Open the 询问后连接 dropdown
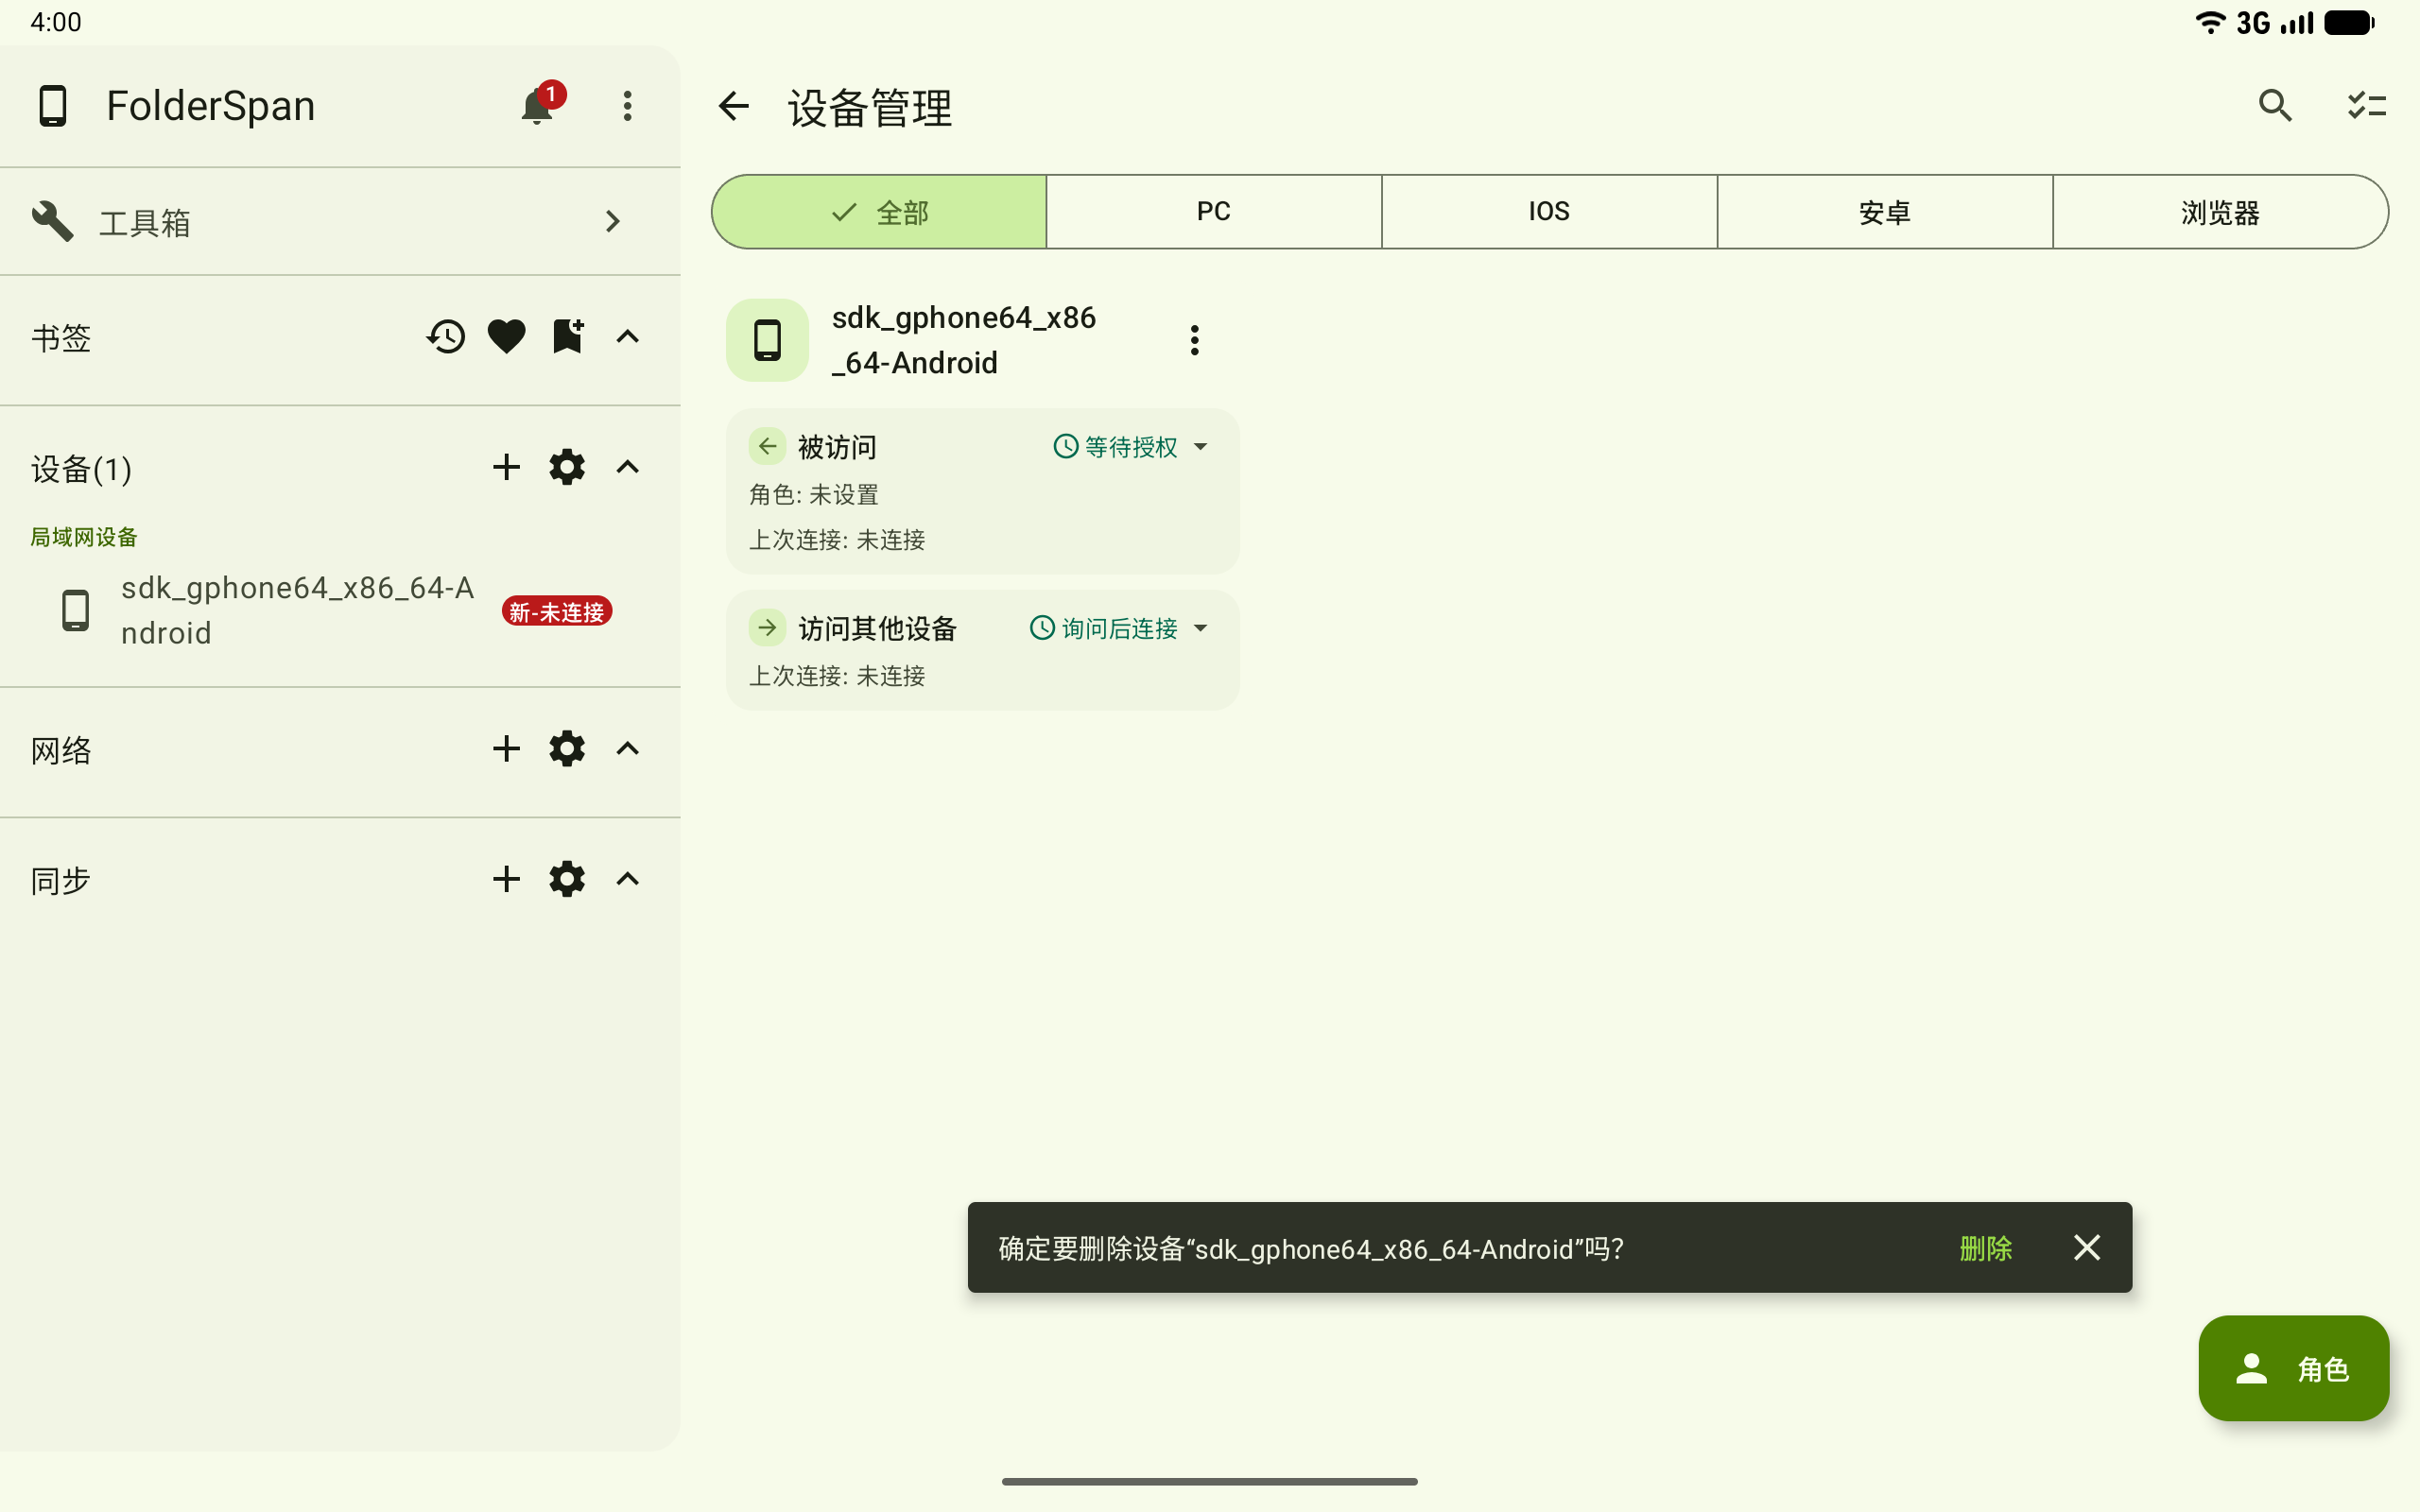 click(1119, 628)
